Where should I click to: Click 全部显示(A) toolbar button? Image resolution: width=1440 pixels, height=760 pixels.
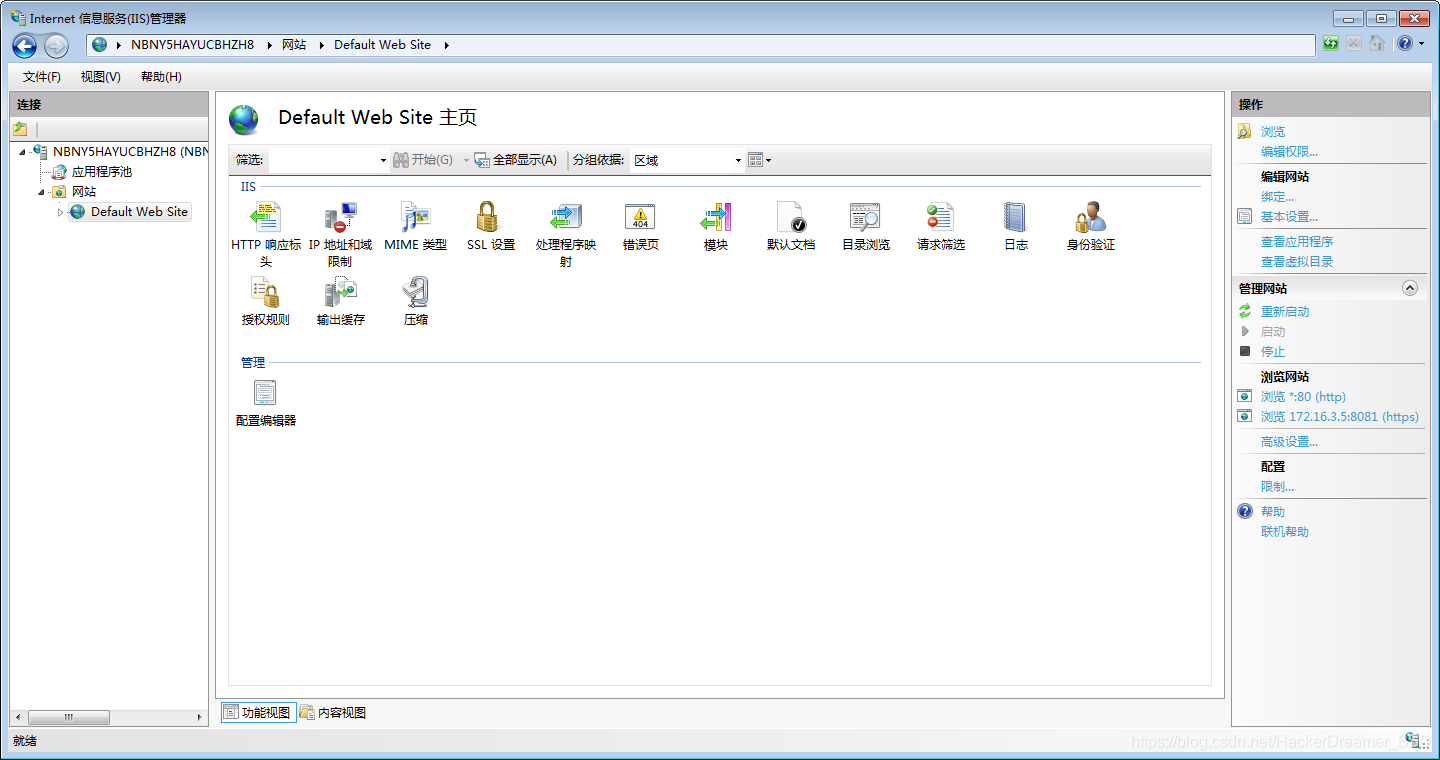[516, 160]
